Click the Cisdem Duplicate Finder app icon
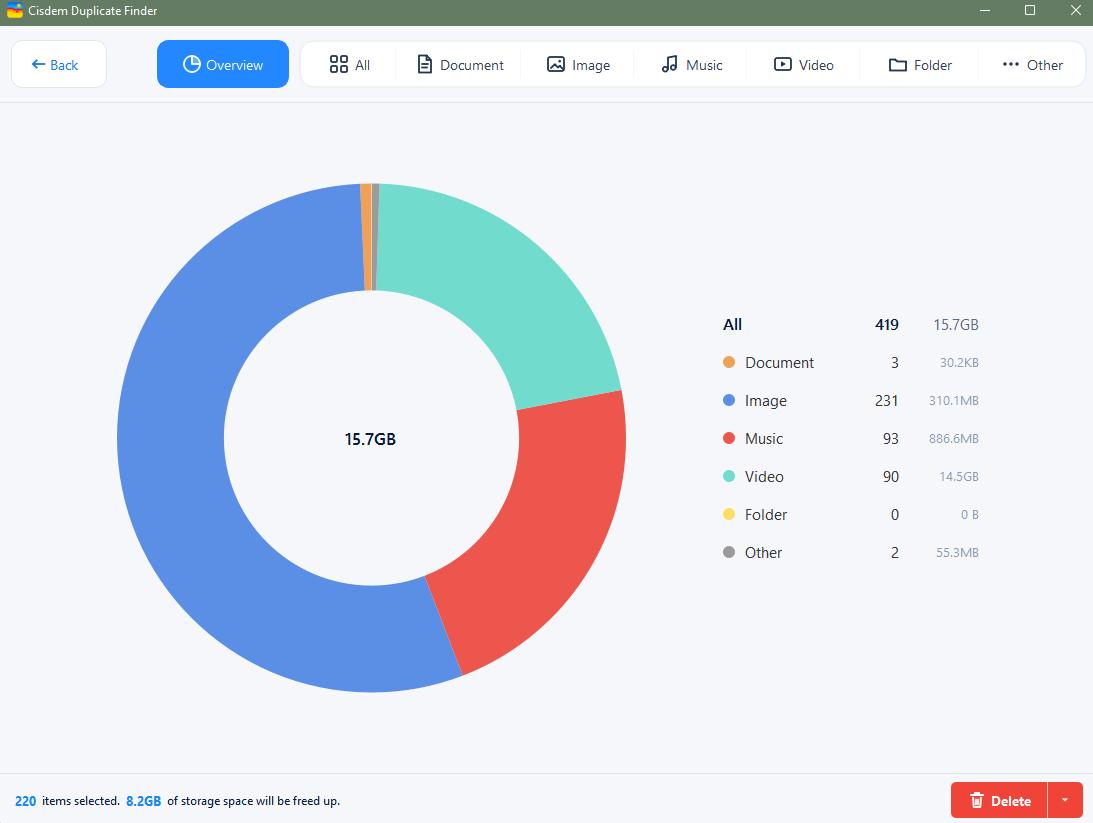 tap(15, 10)
